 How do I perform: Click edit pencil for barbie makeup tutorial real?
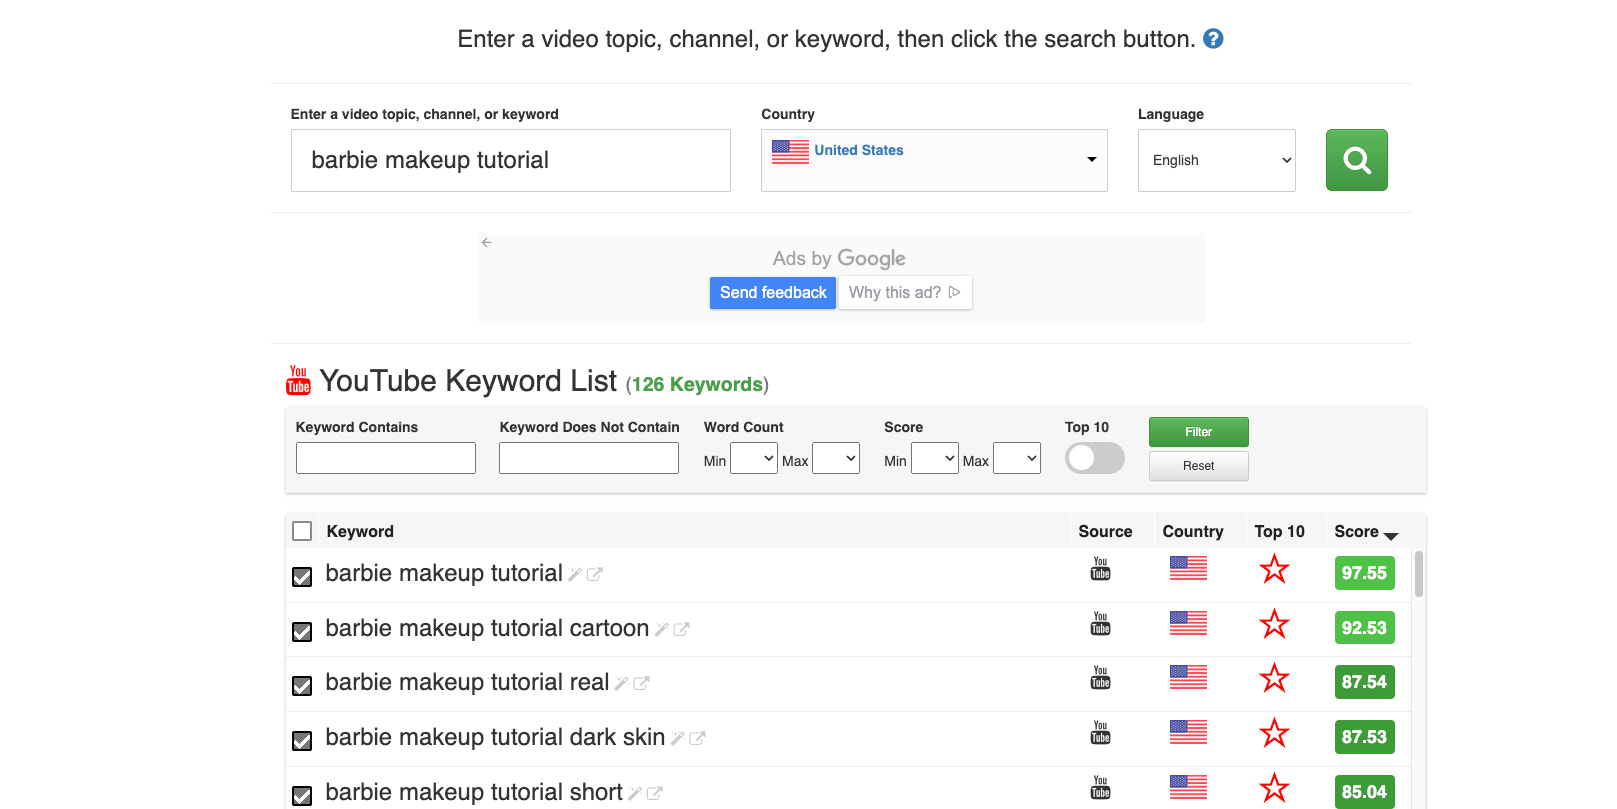tap(621, 683)
